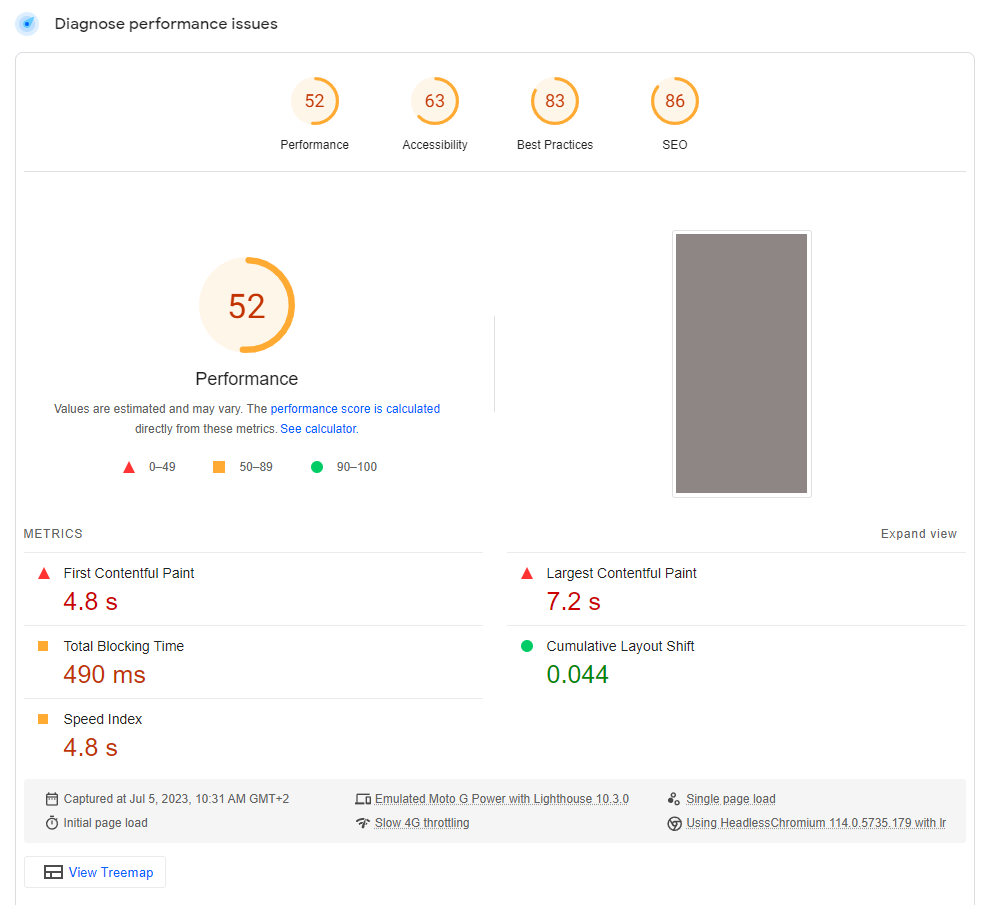Screen dimensions: 991x905
Task: Click the orange square beside Speed Index
Action: [43, 718]
